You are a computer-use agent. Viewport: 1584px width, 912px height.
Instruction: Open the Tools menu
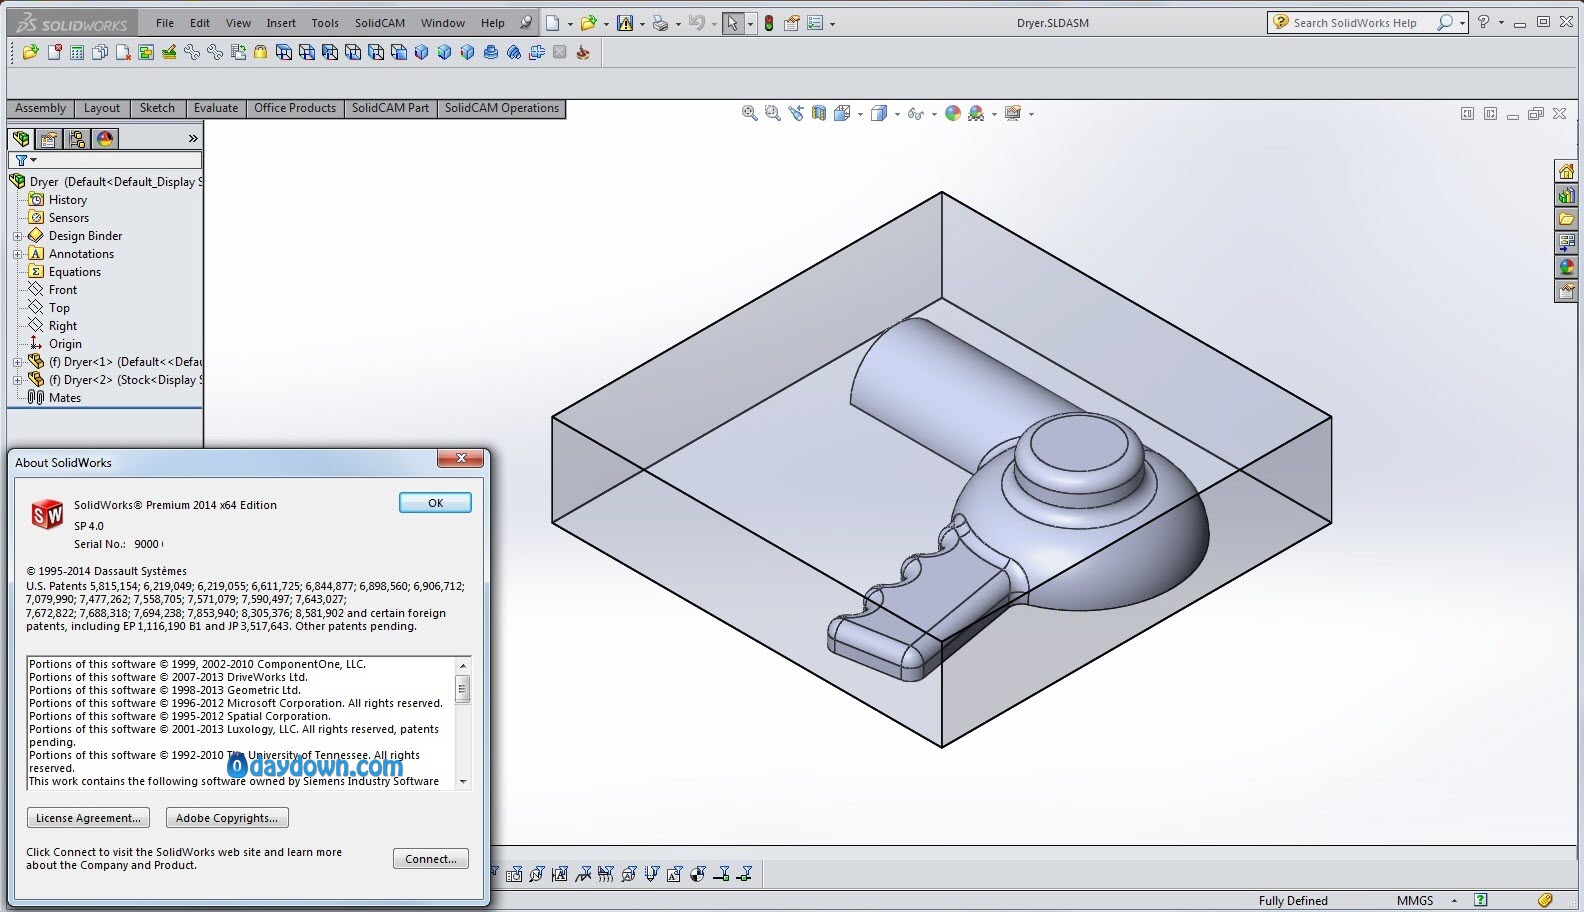click(x=325, y=23)
